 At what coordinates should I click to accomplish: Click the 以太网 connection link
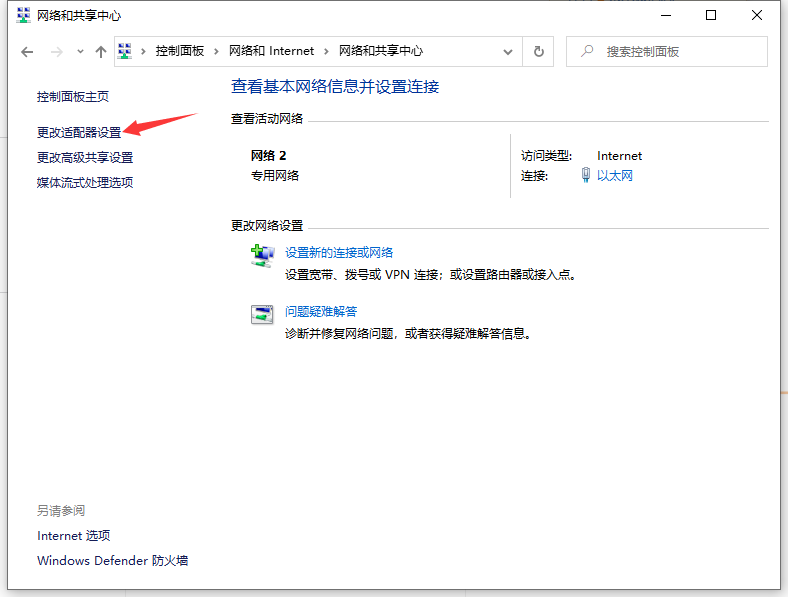point(614,176)
